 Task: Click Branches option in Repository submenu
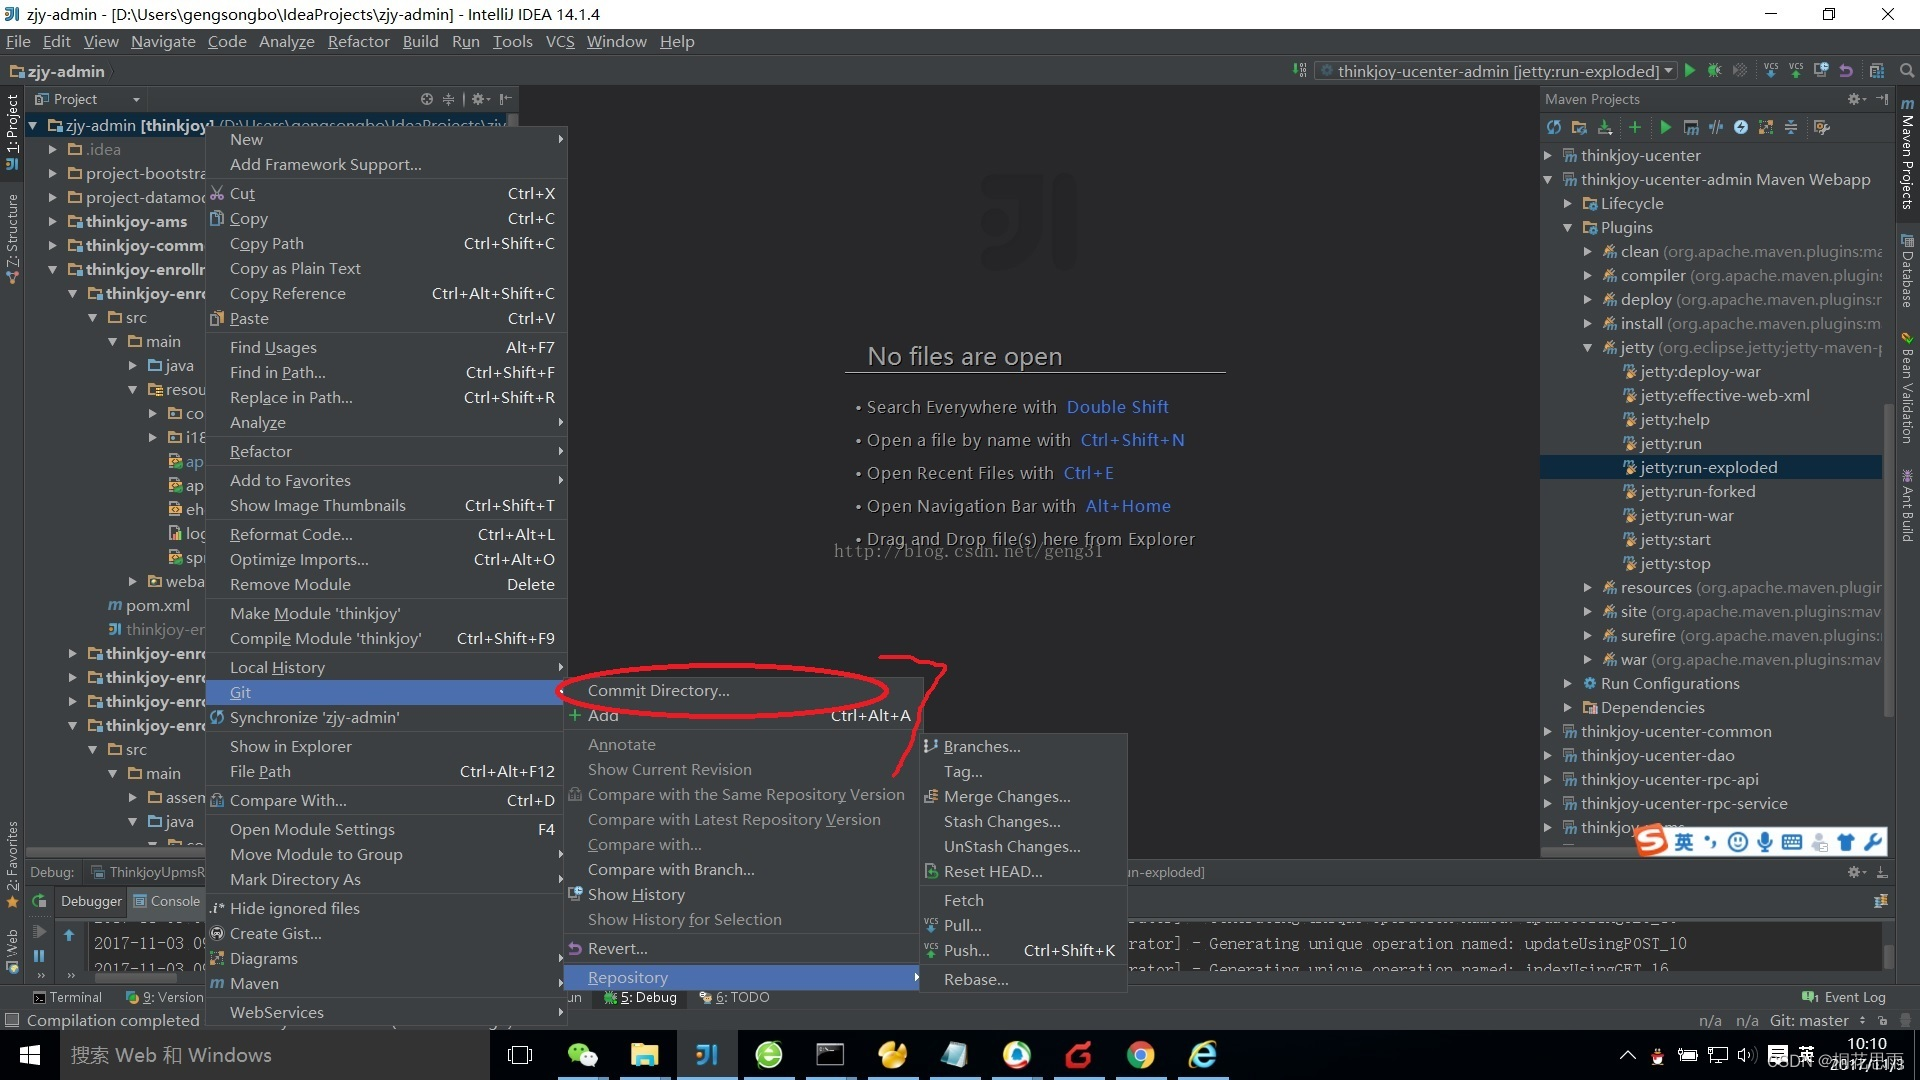point(980,745)
